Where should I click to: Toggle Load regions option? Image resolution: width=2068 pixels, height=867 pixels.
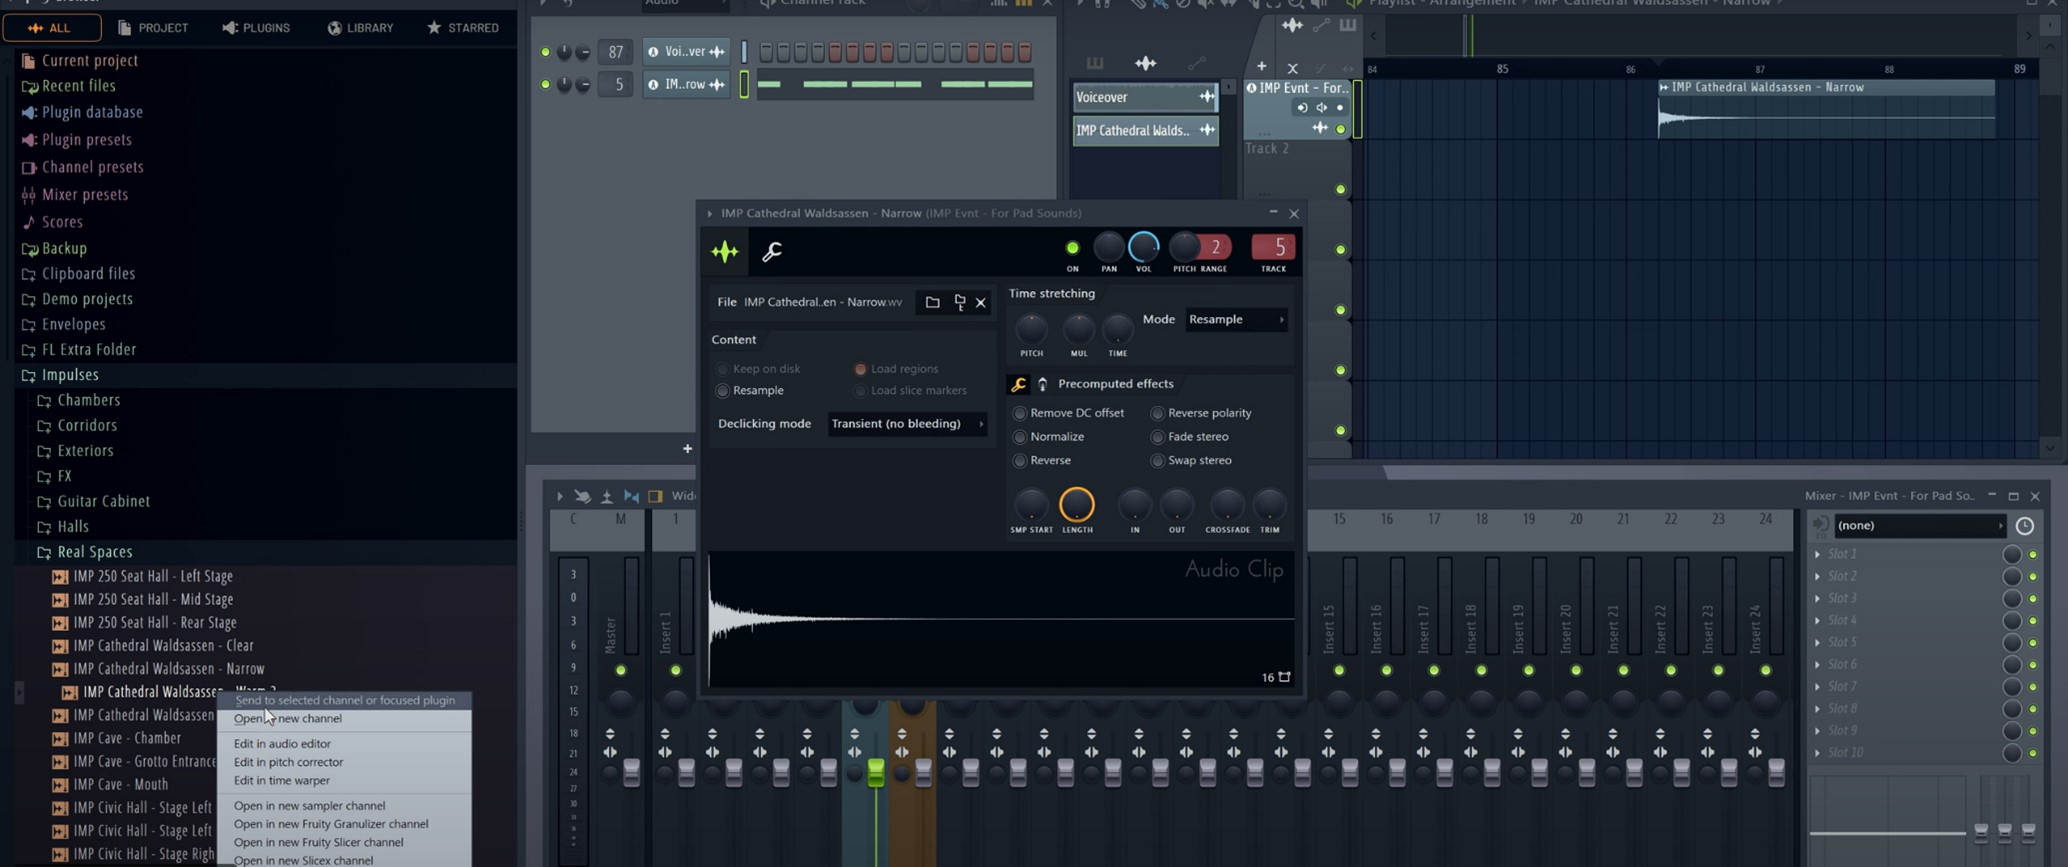click(x=860, y=369)
